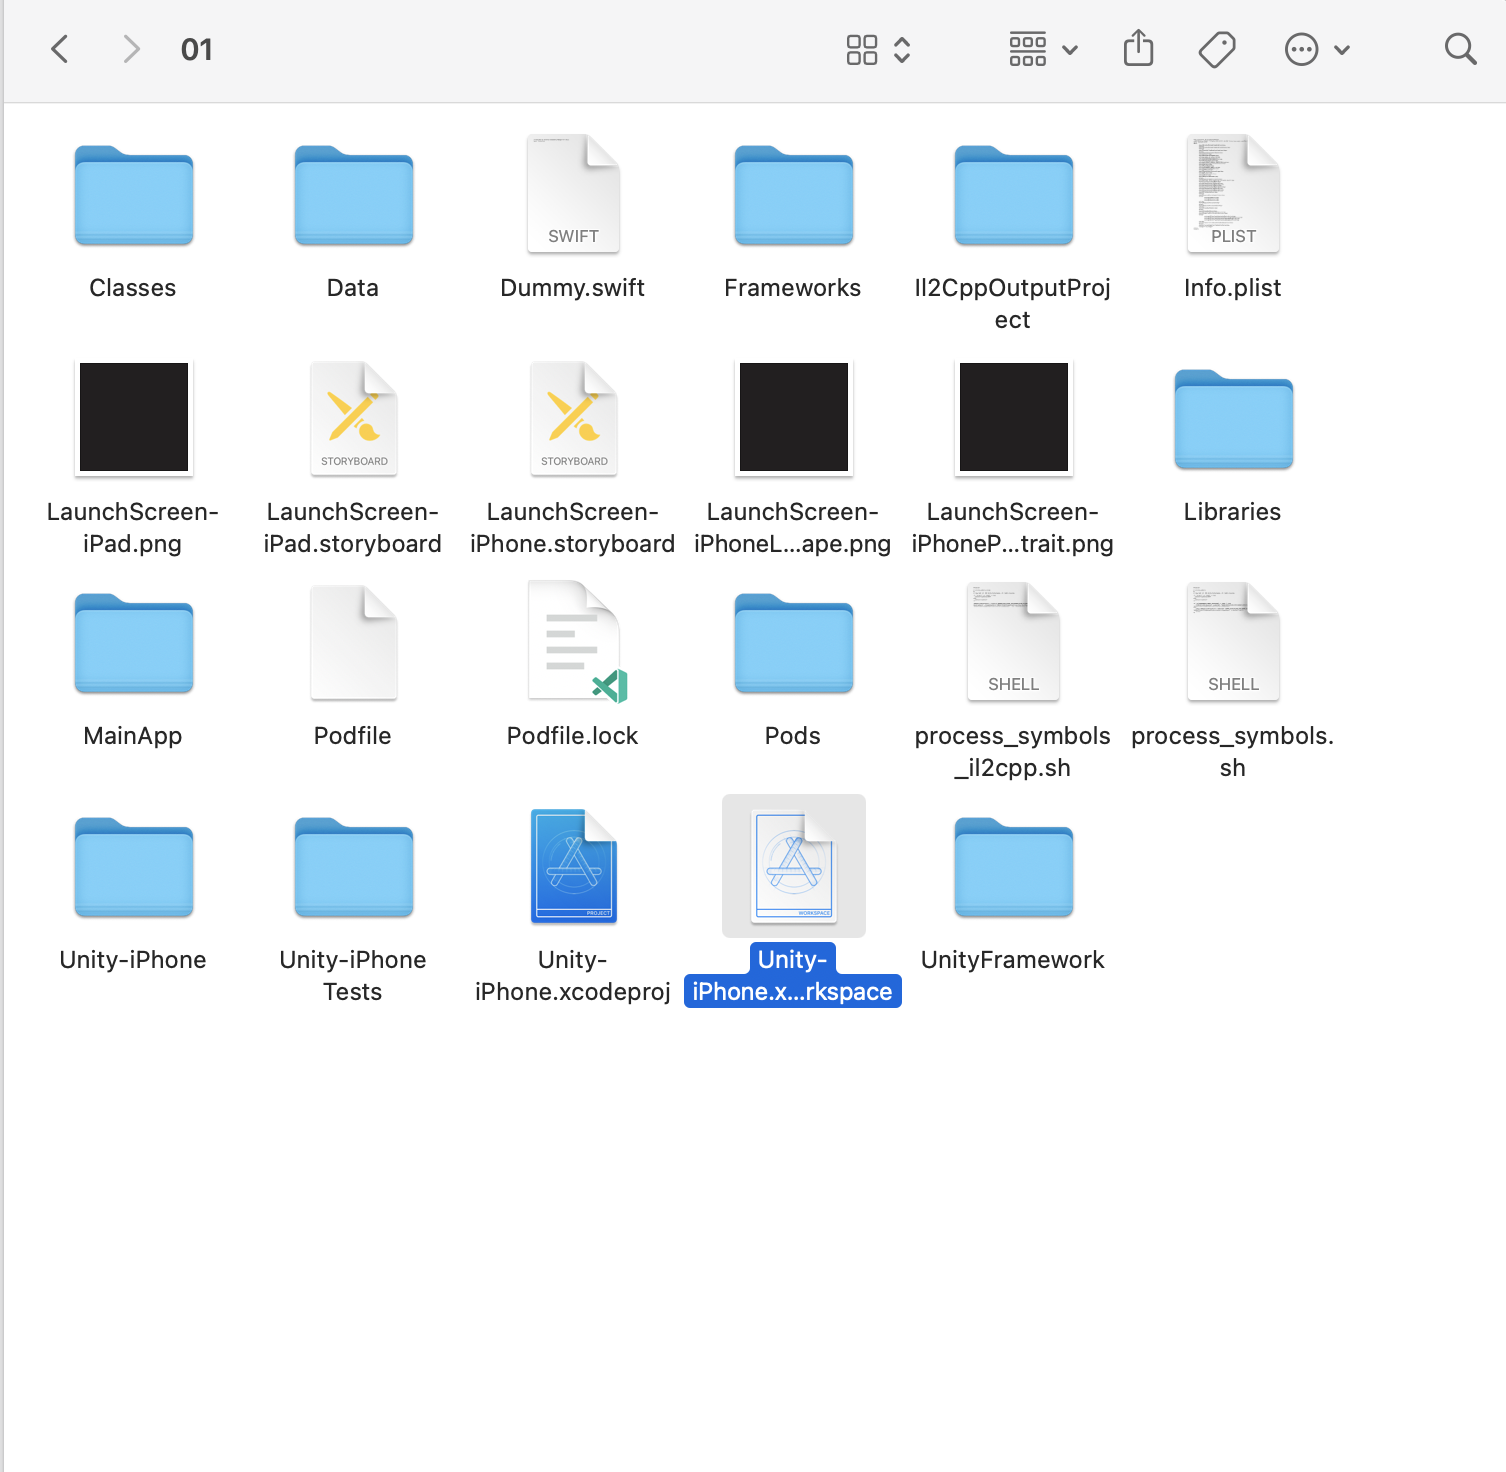This screenshot has height=1472, width=1506.
Task: Open Finder search
Action: pos(1460,47)
